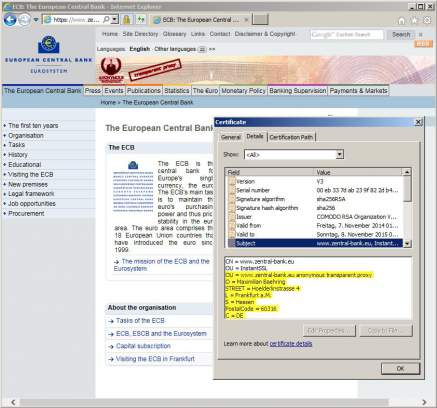Open the Job opportunities sidebar link
This screenshot has height=408, width=437.
point(32,204)
